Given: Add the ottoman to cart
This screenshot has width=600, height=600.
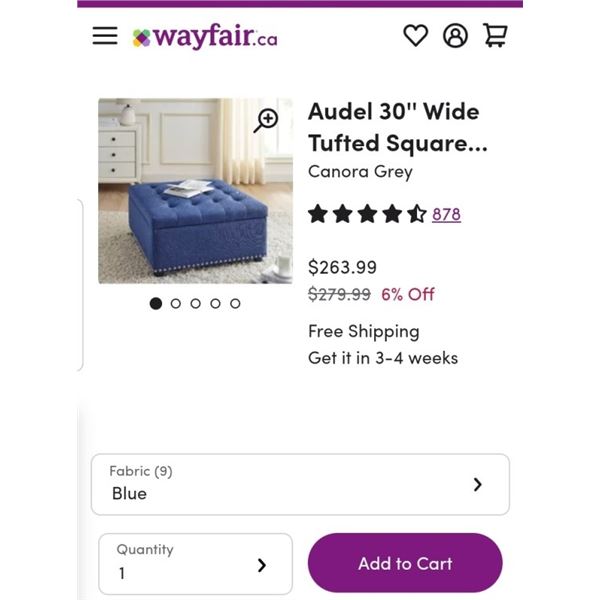Looking at the screenshot, I should pyautogui.click(x=405, y=563).
